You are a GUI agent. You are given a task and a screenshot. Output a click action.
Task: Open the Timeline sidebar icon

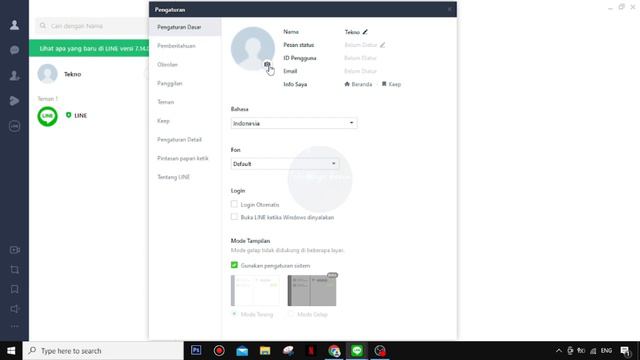pyautogui.click(x=14, y=101)
